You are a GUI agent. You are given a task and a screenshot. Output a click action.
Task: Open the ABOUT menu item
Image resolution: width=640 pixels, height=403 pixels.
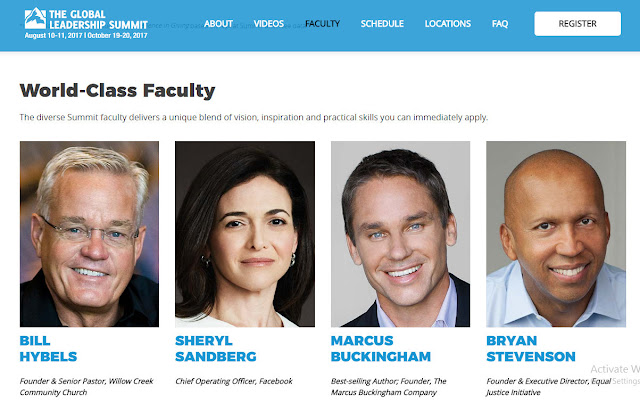coord(218,23)
